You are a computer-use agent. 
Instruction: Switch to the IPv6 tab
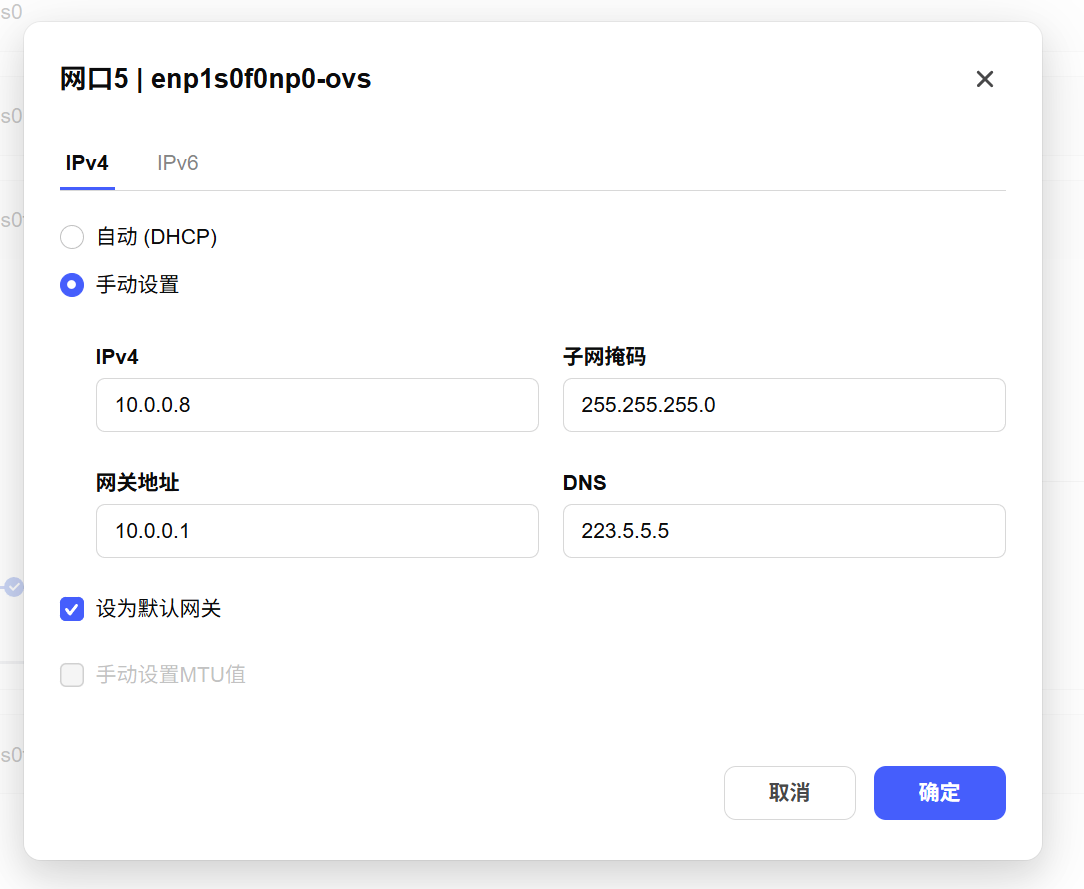coord(178,163)
